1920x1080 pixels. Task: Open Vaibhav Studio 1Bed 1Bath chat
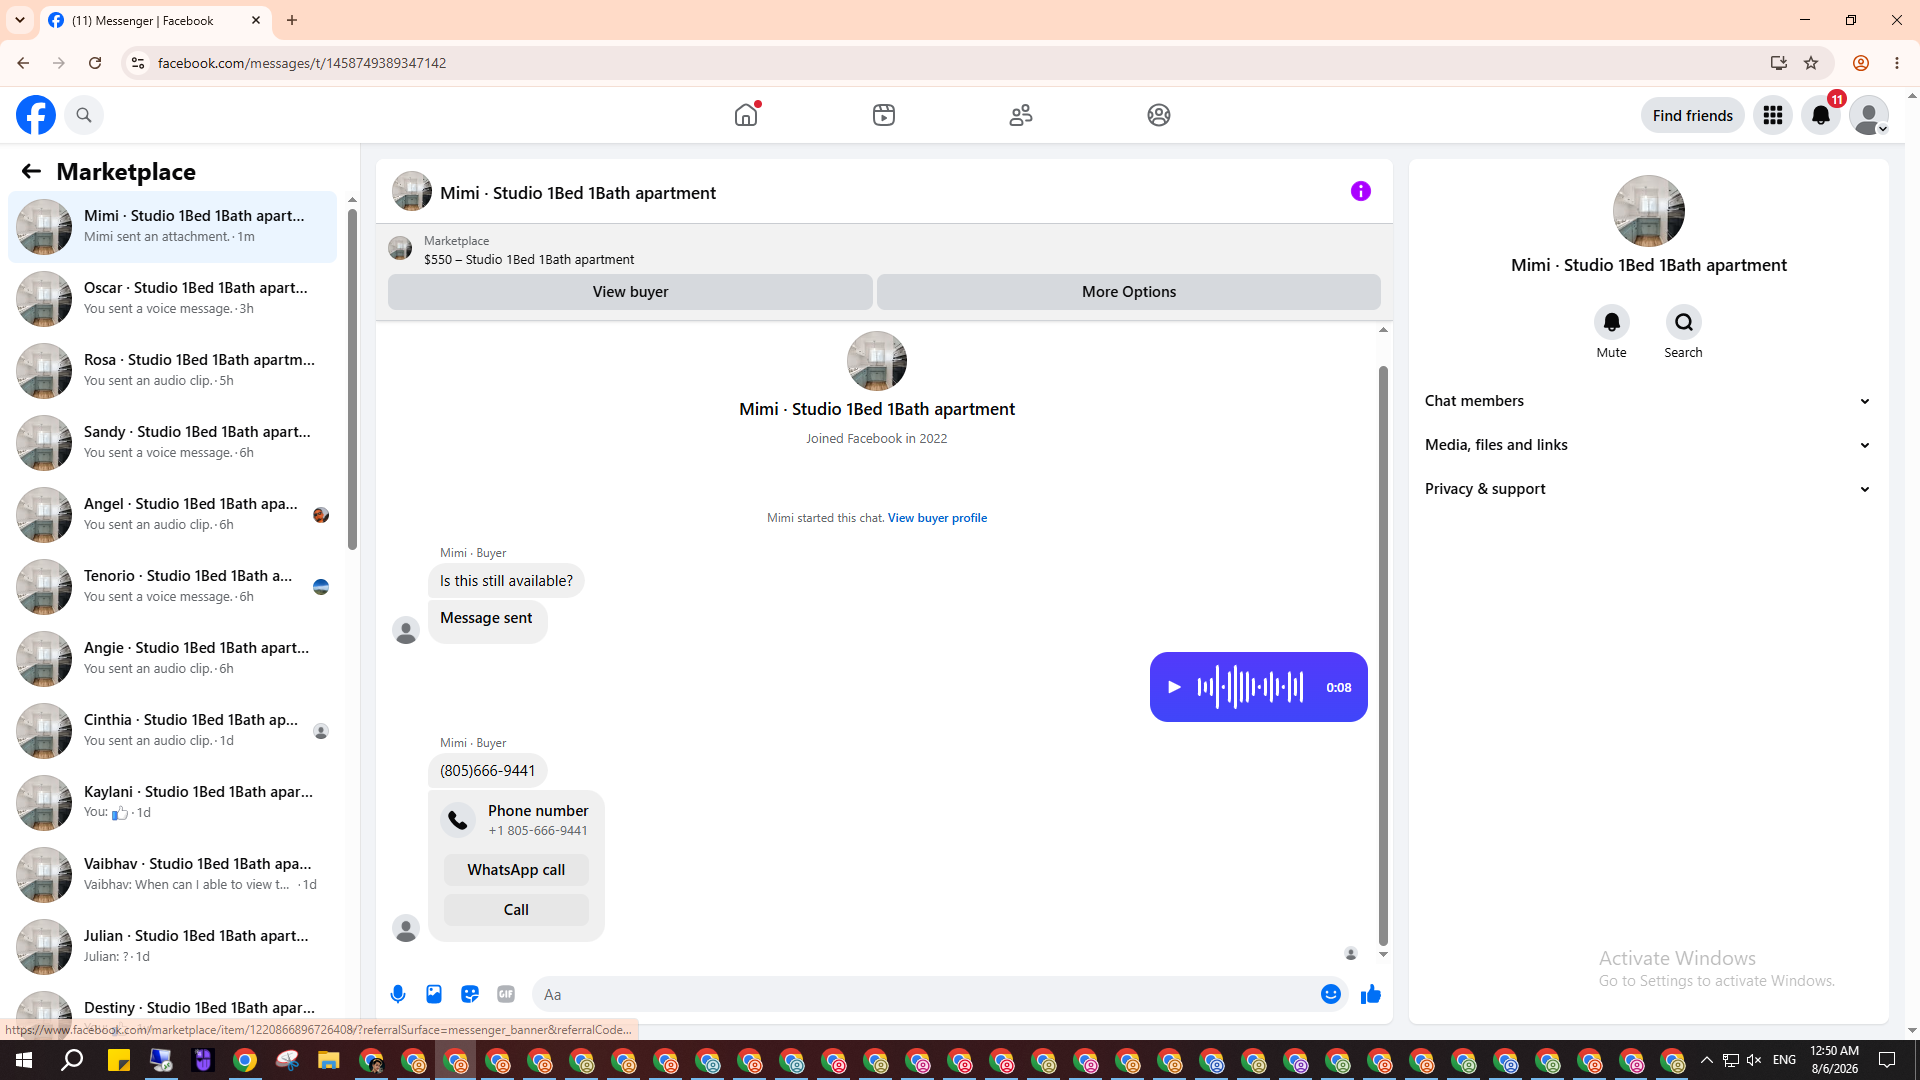[173, 874]
